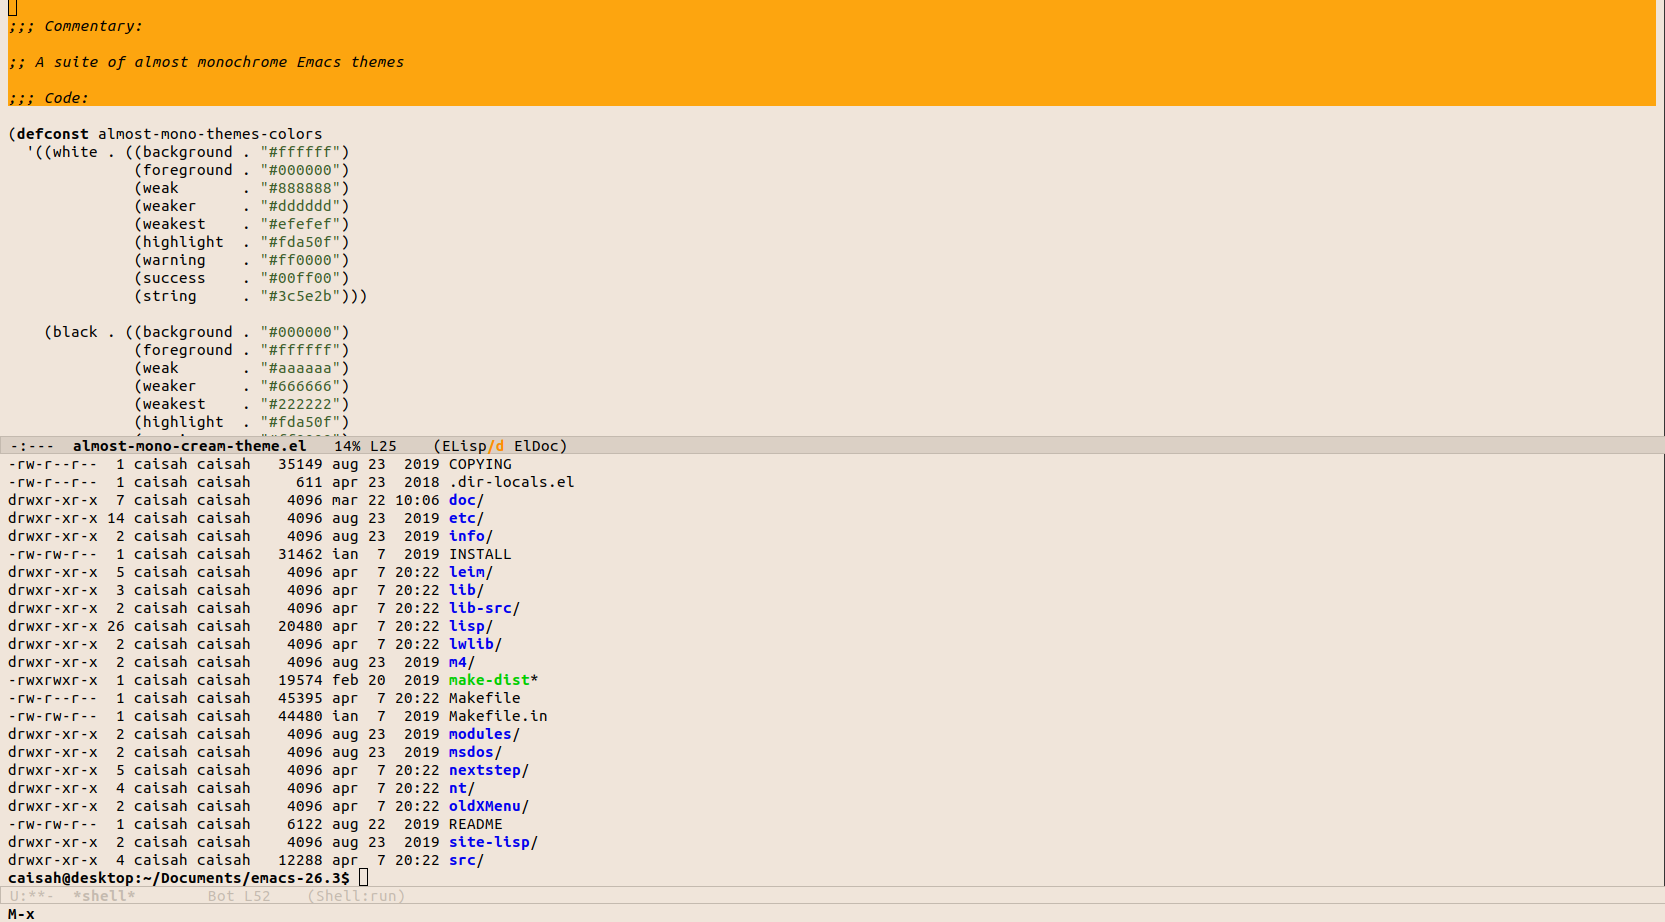Click the drwxr-xr-x permissions of doc/ row
Screen dimensions: 1665x922
click(53, 500)
